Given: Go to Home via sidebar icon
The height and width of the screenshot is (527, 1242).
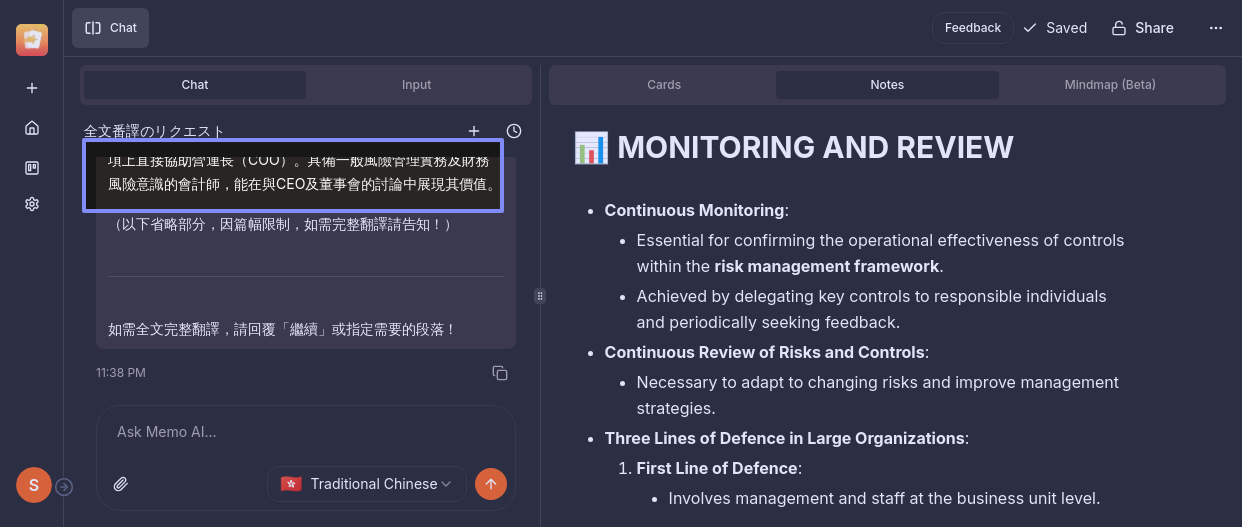Looking at the screenshot, I should (x=32, y=128).
